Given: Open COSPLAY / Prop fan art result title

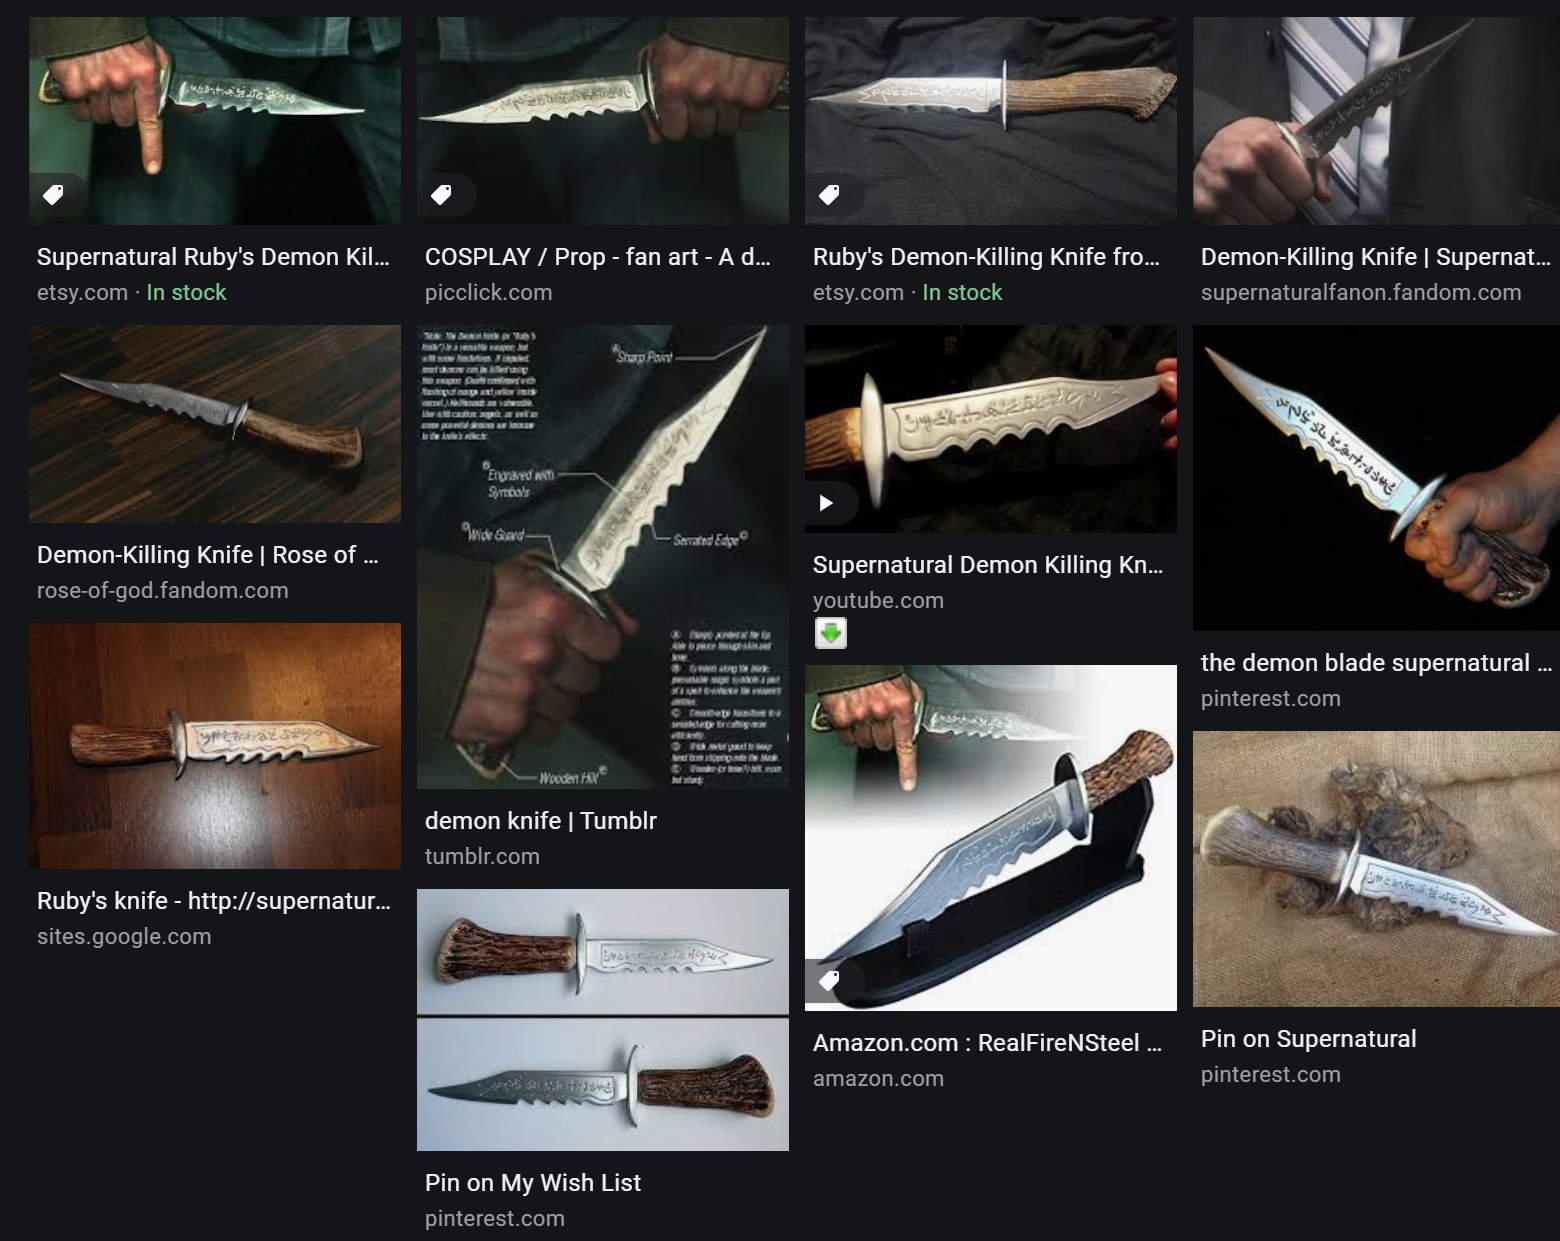Looking at the screenshot, I should point(598,257).
